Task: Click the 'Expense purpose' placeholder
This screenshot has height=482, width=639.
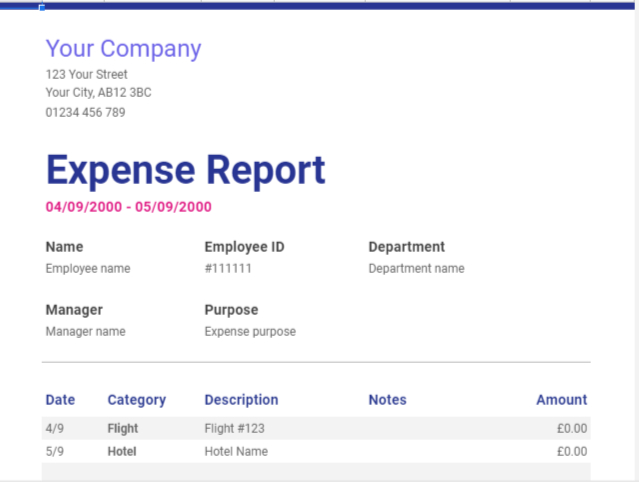Action: click(x=250, y=332)
